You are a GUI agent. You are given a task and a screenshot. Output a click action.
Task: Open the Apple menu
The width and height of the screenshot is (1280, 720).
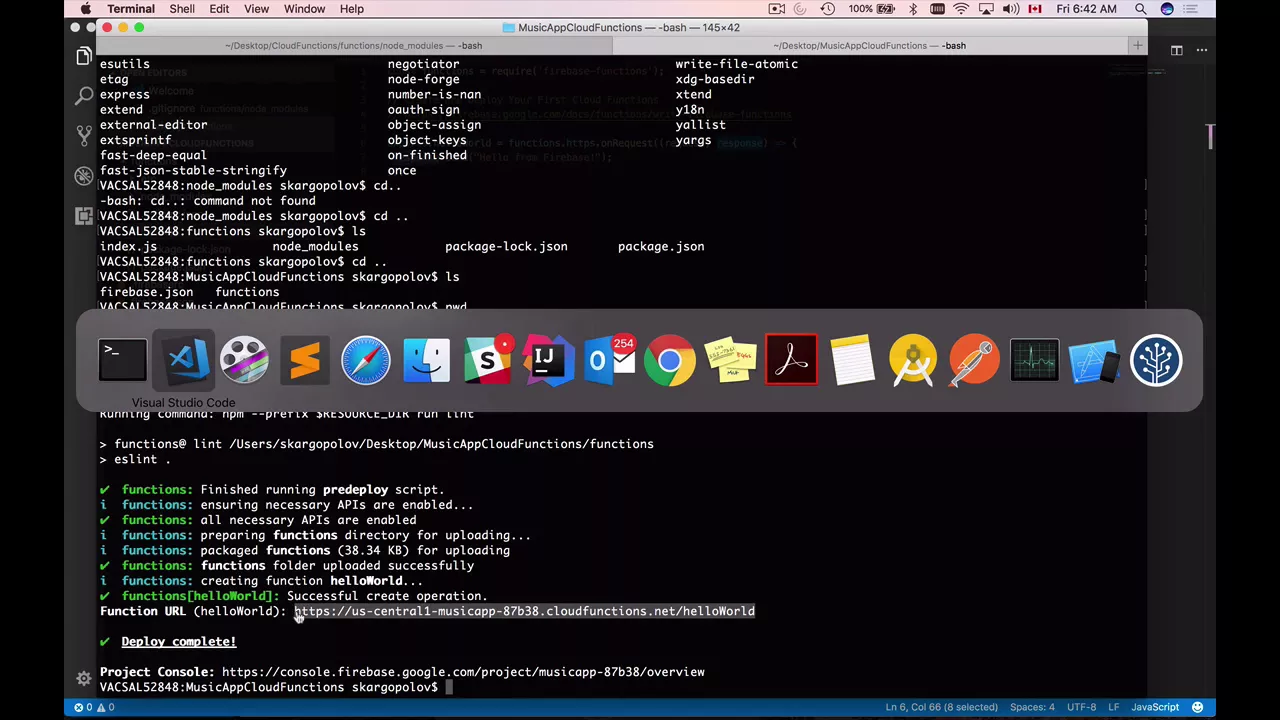pyautogui.click(x=86, y=9)
